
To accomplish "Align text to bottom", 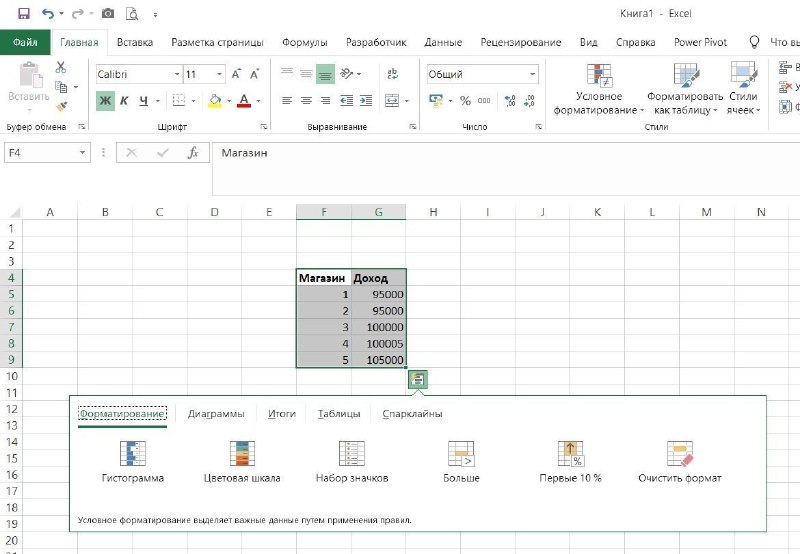I will tap(326, 73).
